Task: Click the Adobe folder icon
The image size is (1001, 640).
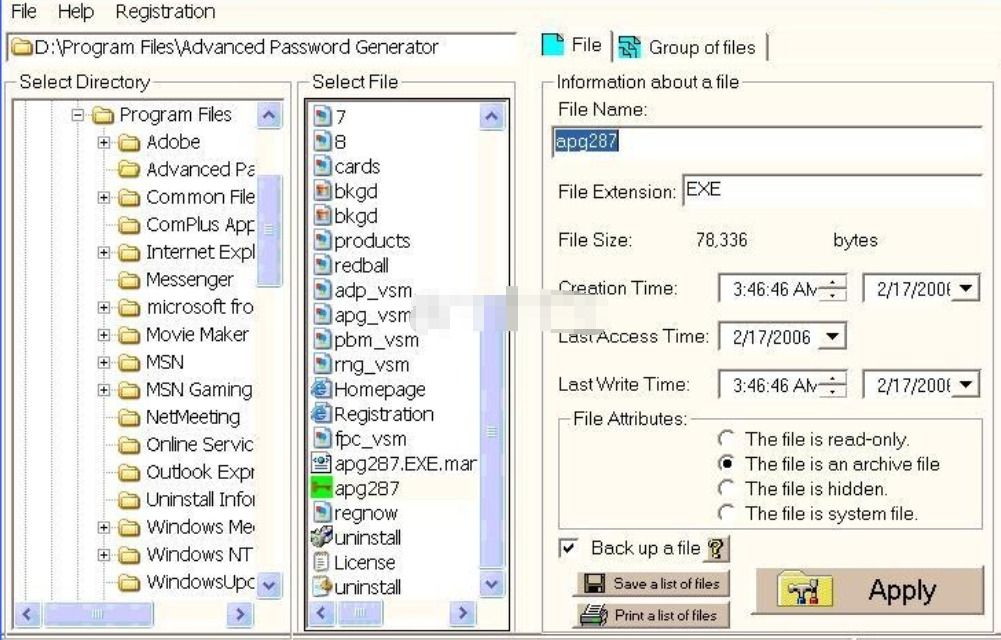Action: [x=129, y=142]
